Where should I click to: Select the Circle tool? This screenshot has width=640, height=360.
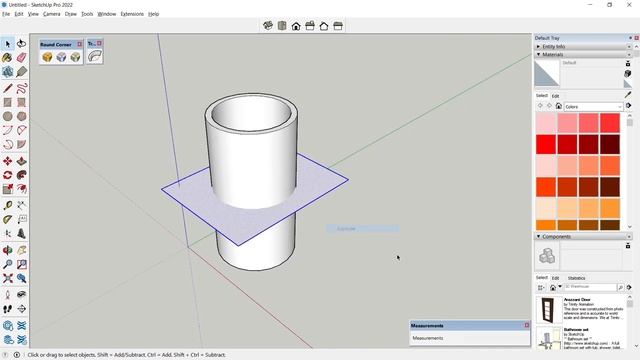(x=8, y=116)
